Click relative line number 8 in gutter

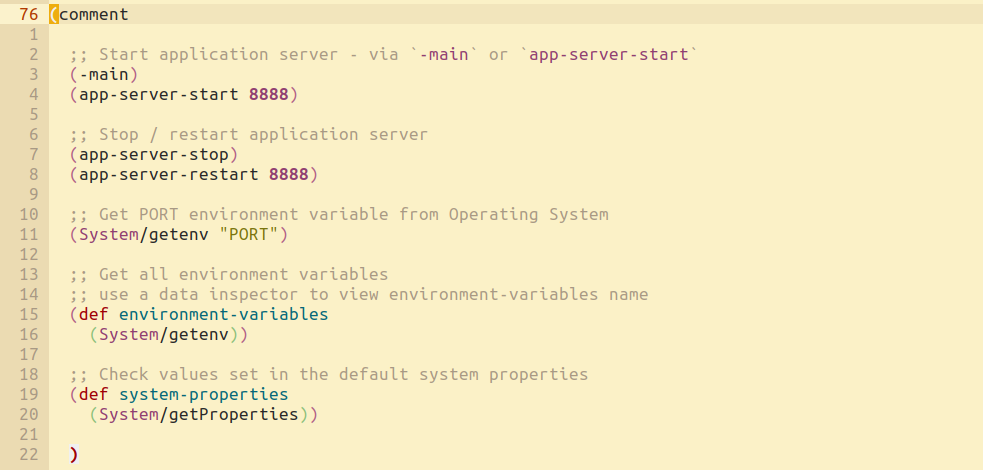tap(34, 174)
